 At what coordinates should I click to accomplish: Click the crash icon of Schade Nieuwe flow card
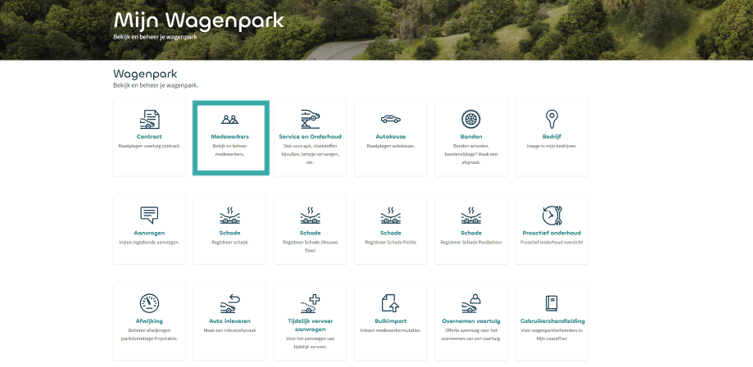(x=310, y=216)
